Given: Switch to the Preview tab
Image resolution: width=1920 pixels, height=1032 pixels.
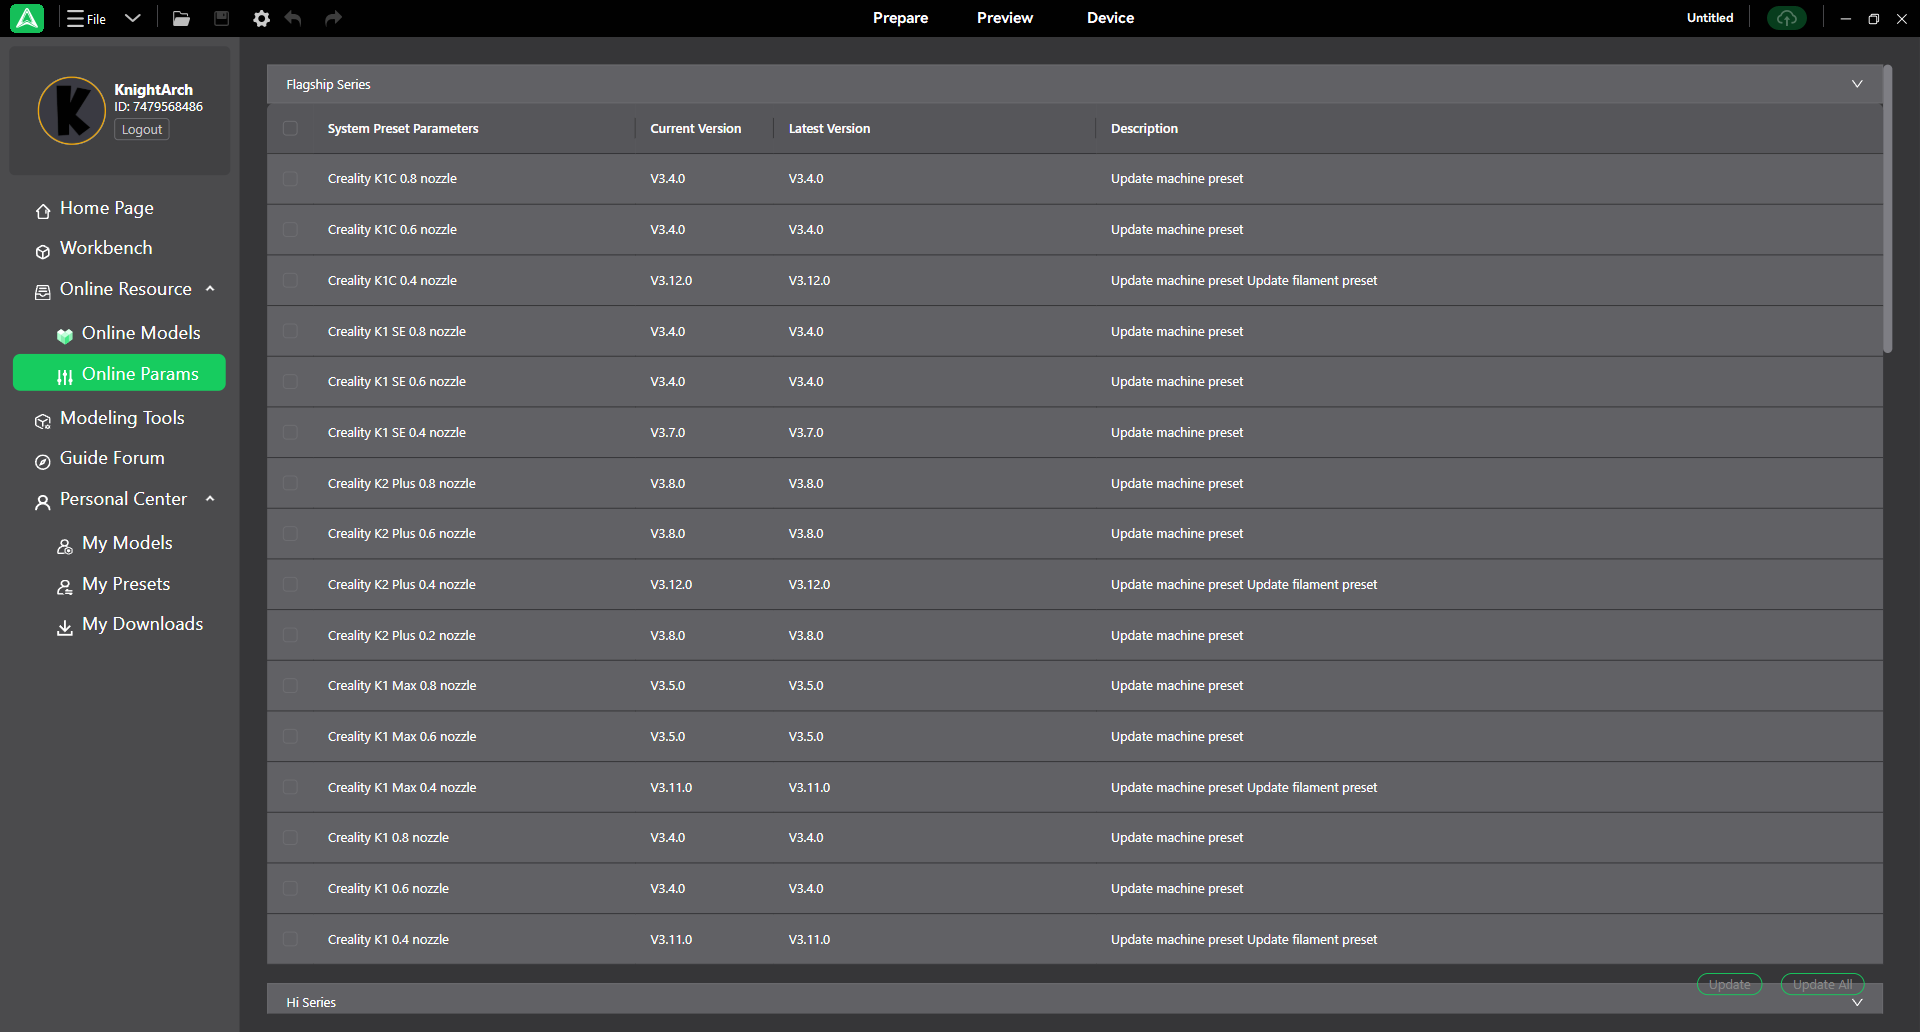Looking at the screenshot, I should point(1004,18).
